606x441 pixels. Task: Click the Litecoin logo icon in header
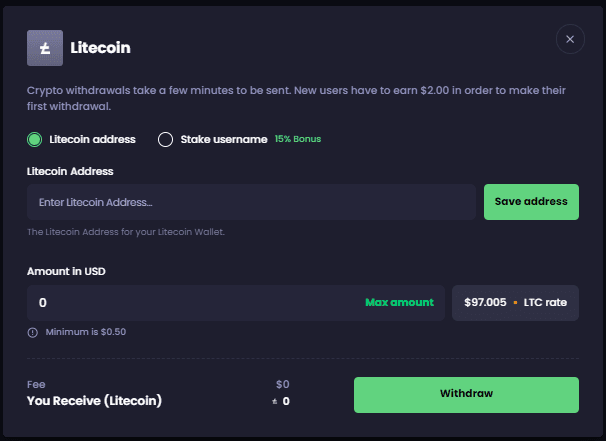44,47
